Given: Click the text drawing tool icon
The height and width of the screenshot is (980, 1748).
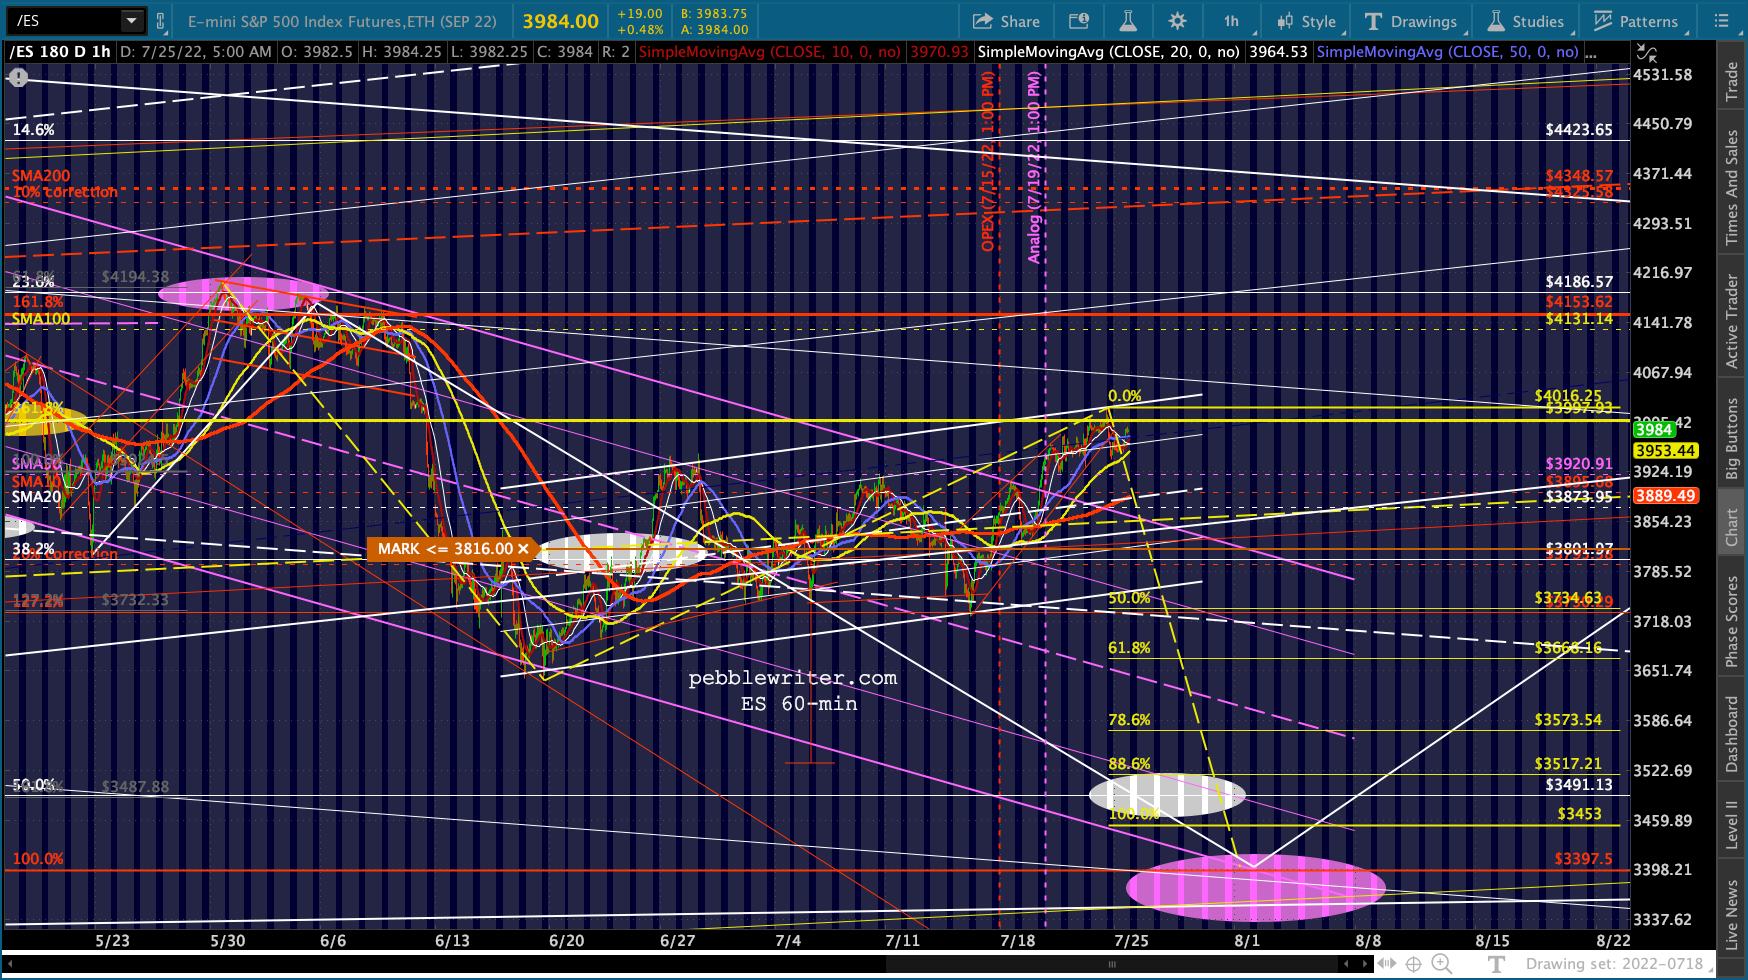Looking at the screenshot, I should [x=1497, y=964].
